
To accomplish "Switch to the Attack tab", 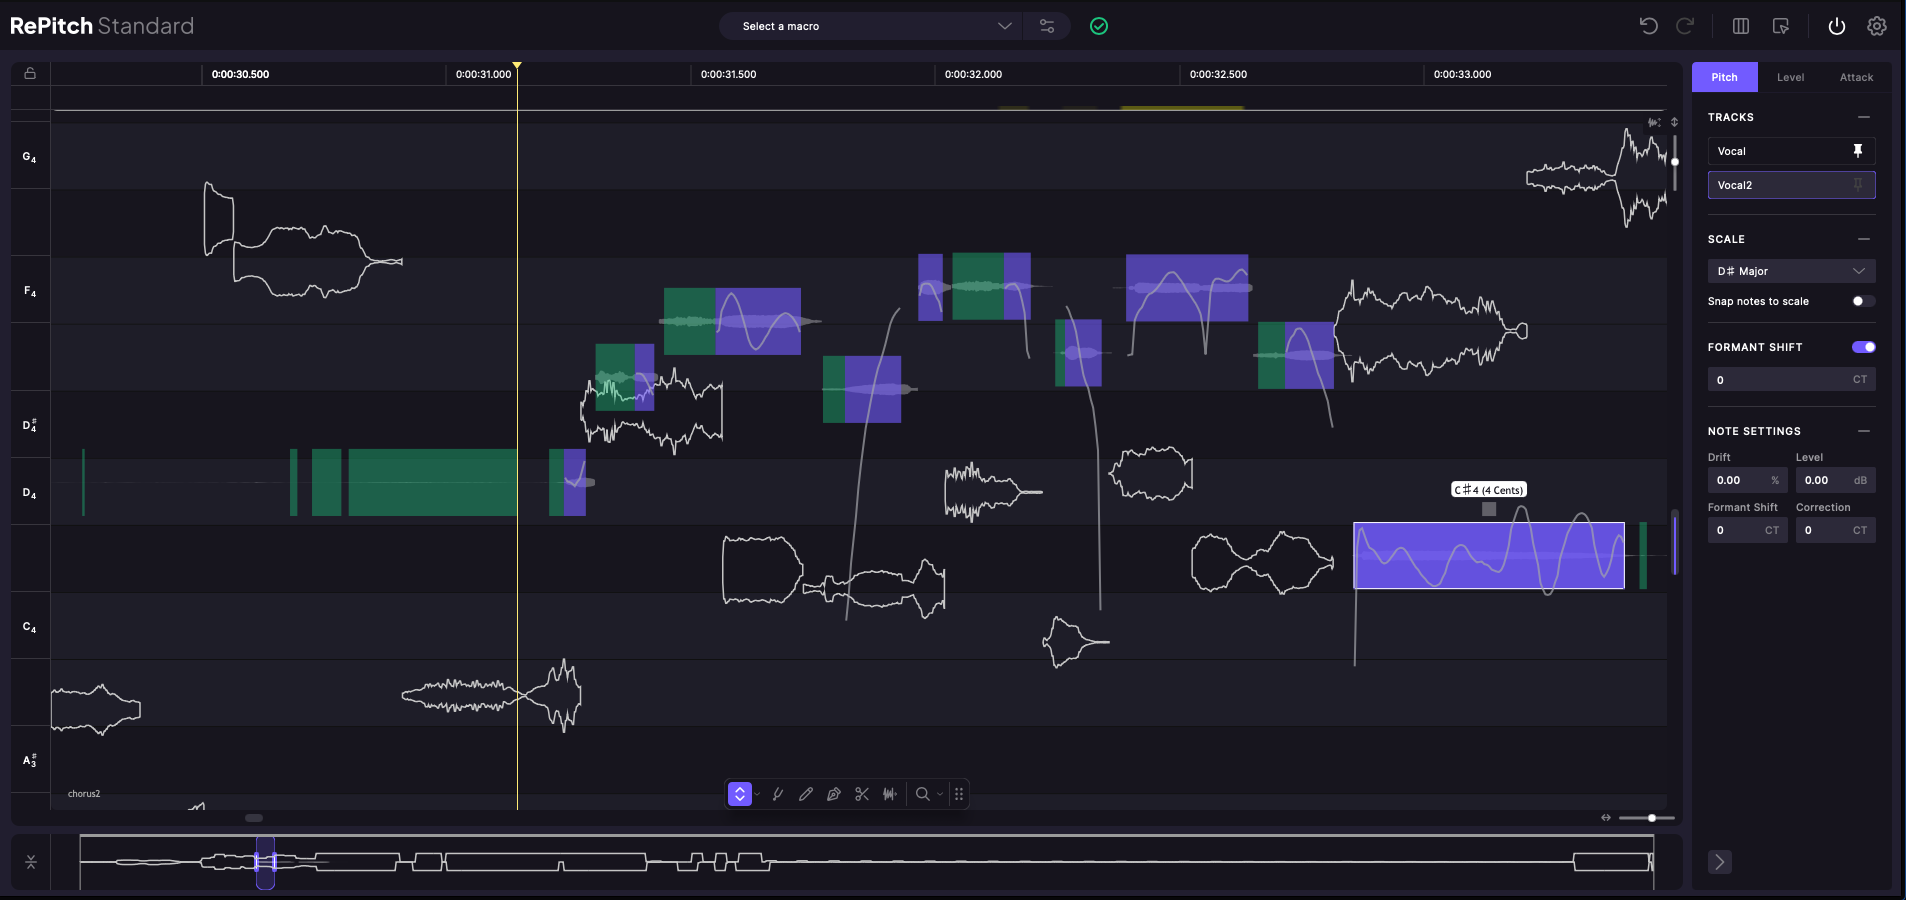I will click(x=1856, y=77).
